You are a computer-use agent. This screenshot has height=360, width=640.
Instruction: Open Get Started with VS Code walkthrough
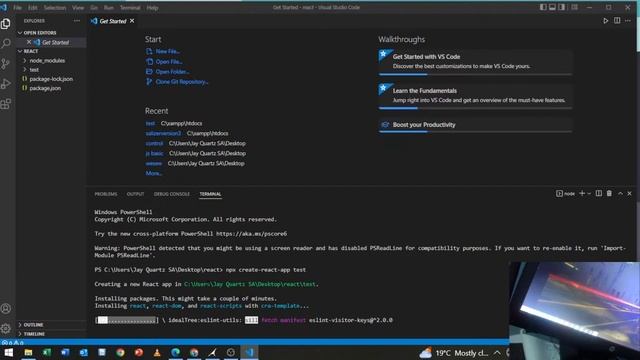475,62
